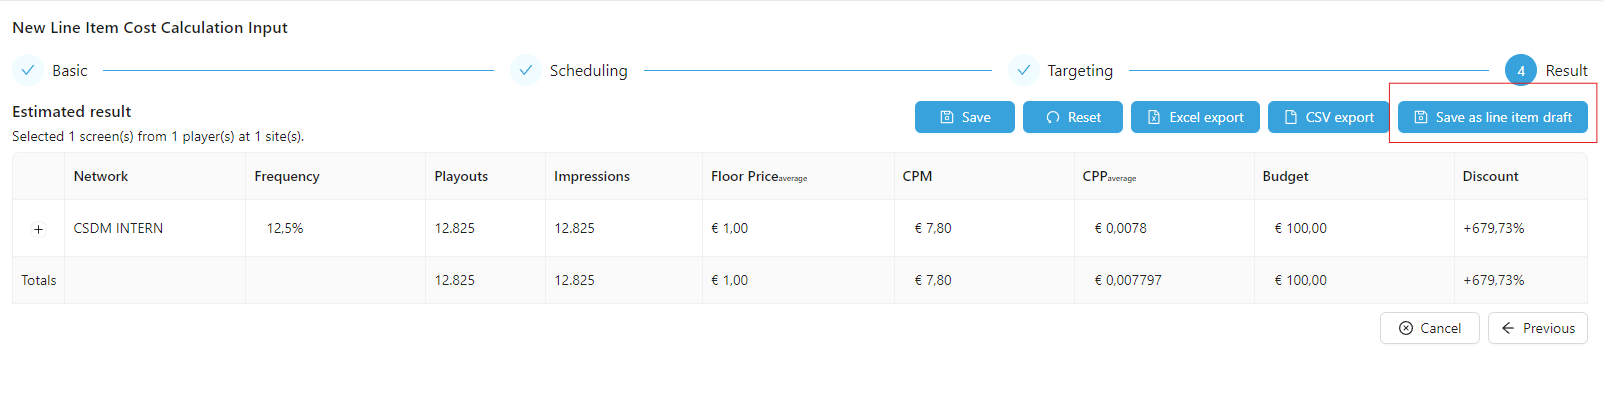This screenshot has width=1603, height=412.
Task: Click the Previous left arrow icon
Action: point(1508,328)
